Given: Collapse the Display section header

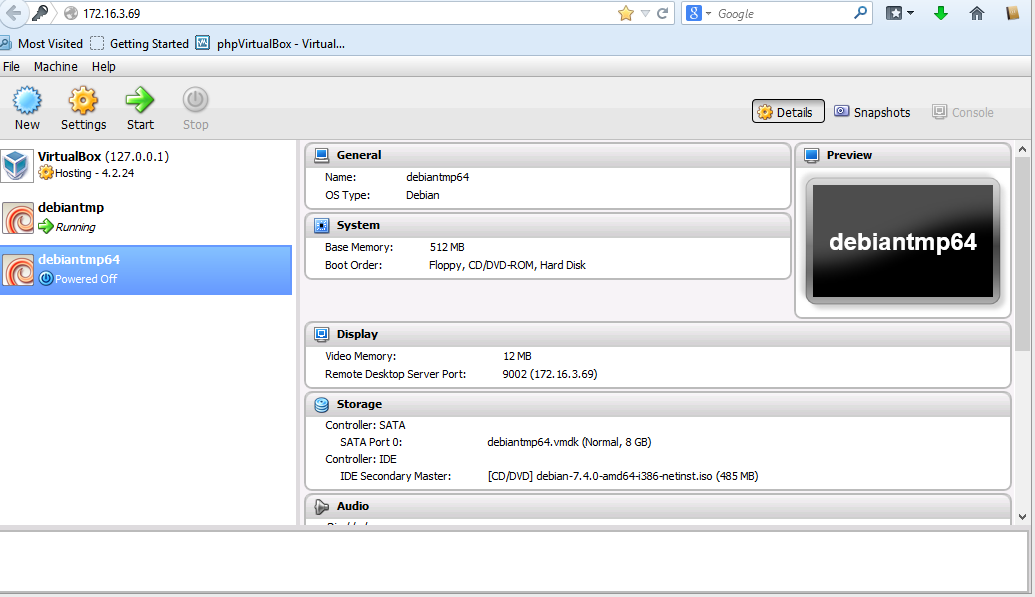Looking at the screenshot, I should pyautogui.click(x=657, y=334).
